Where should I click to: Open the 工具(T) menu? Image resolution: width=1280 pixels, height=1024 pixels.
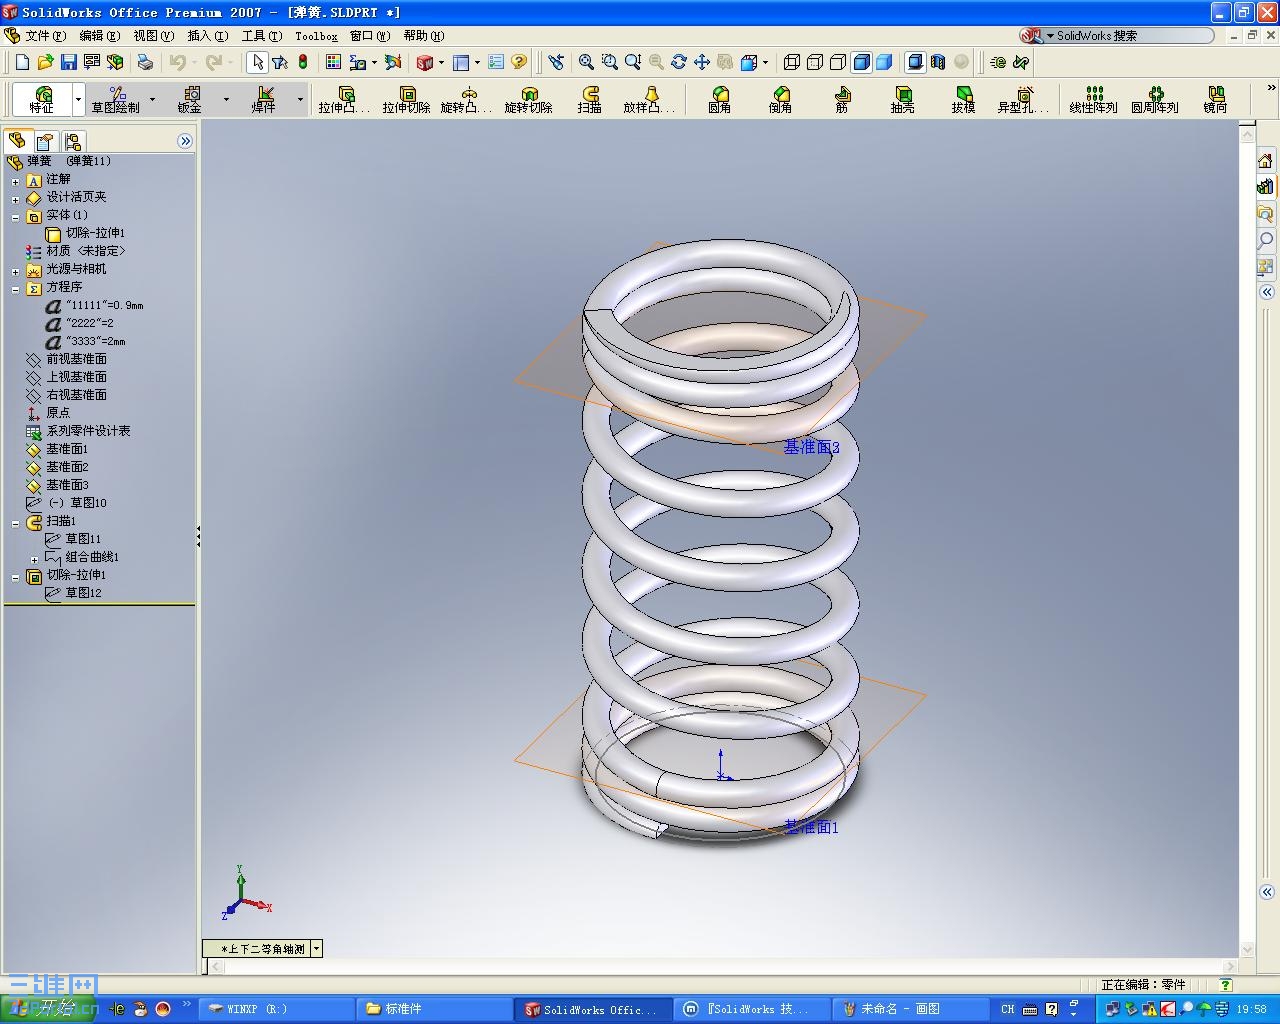pos(261,36)
